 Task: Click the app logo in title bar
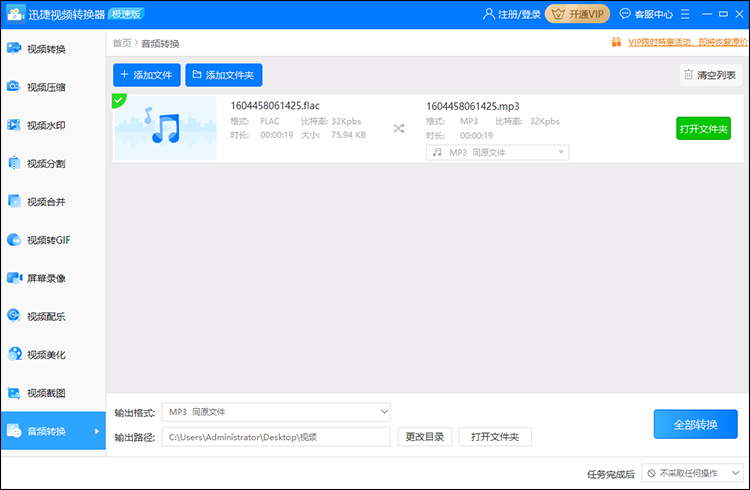coord(15,14)
